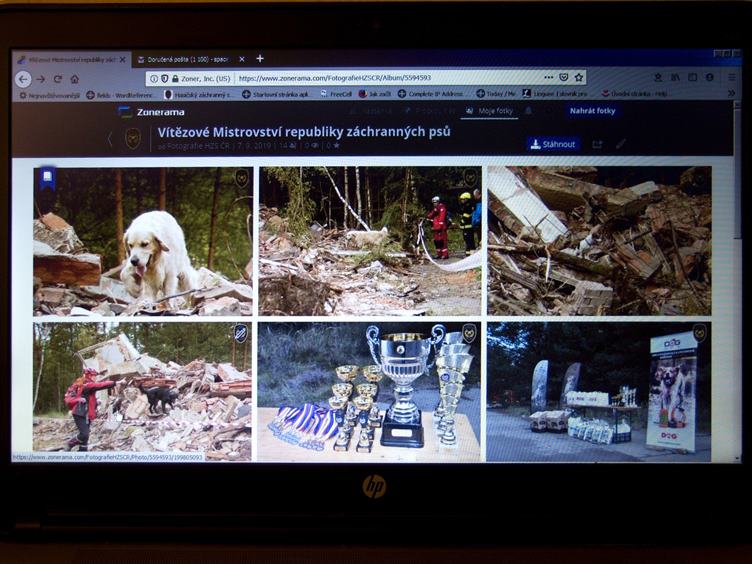Share the album with the share icon
This screenshot has width=752, height=564.
point(597,144)
